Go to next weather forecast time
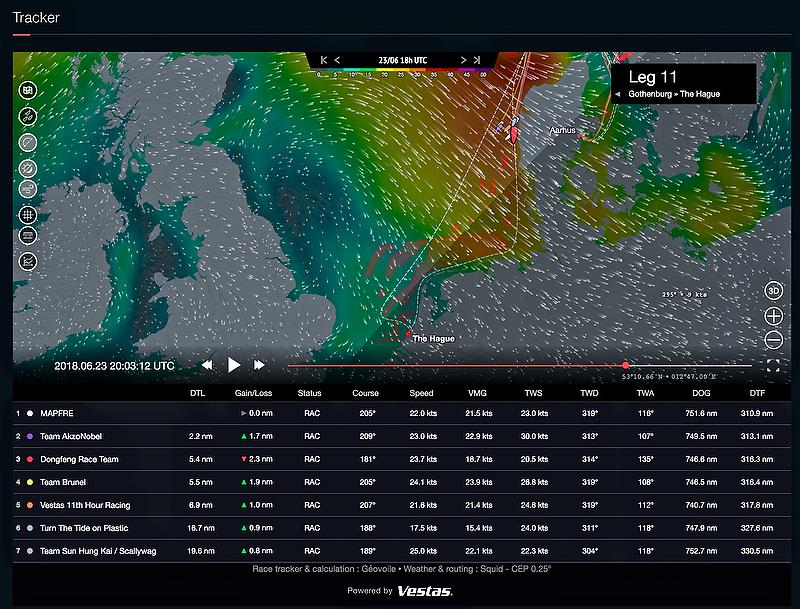800x609 pixels. (463, 60)
